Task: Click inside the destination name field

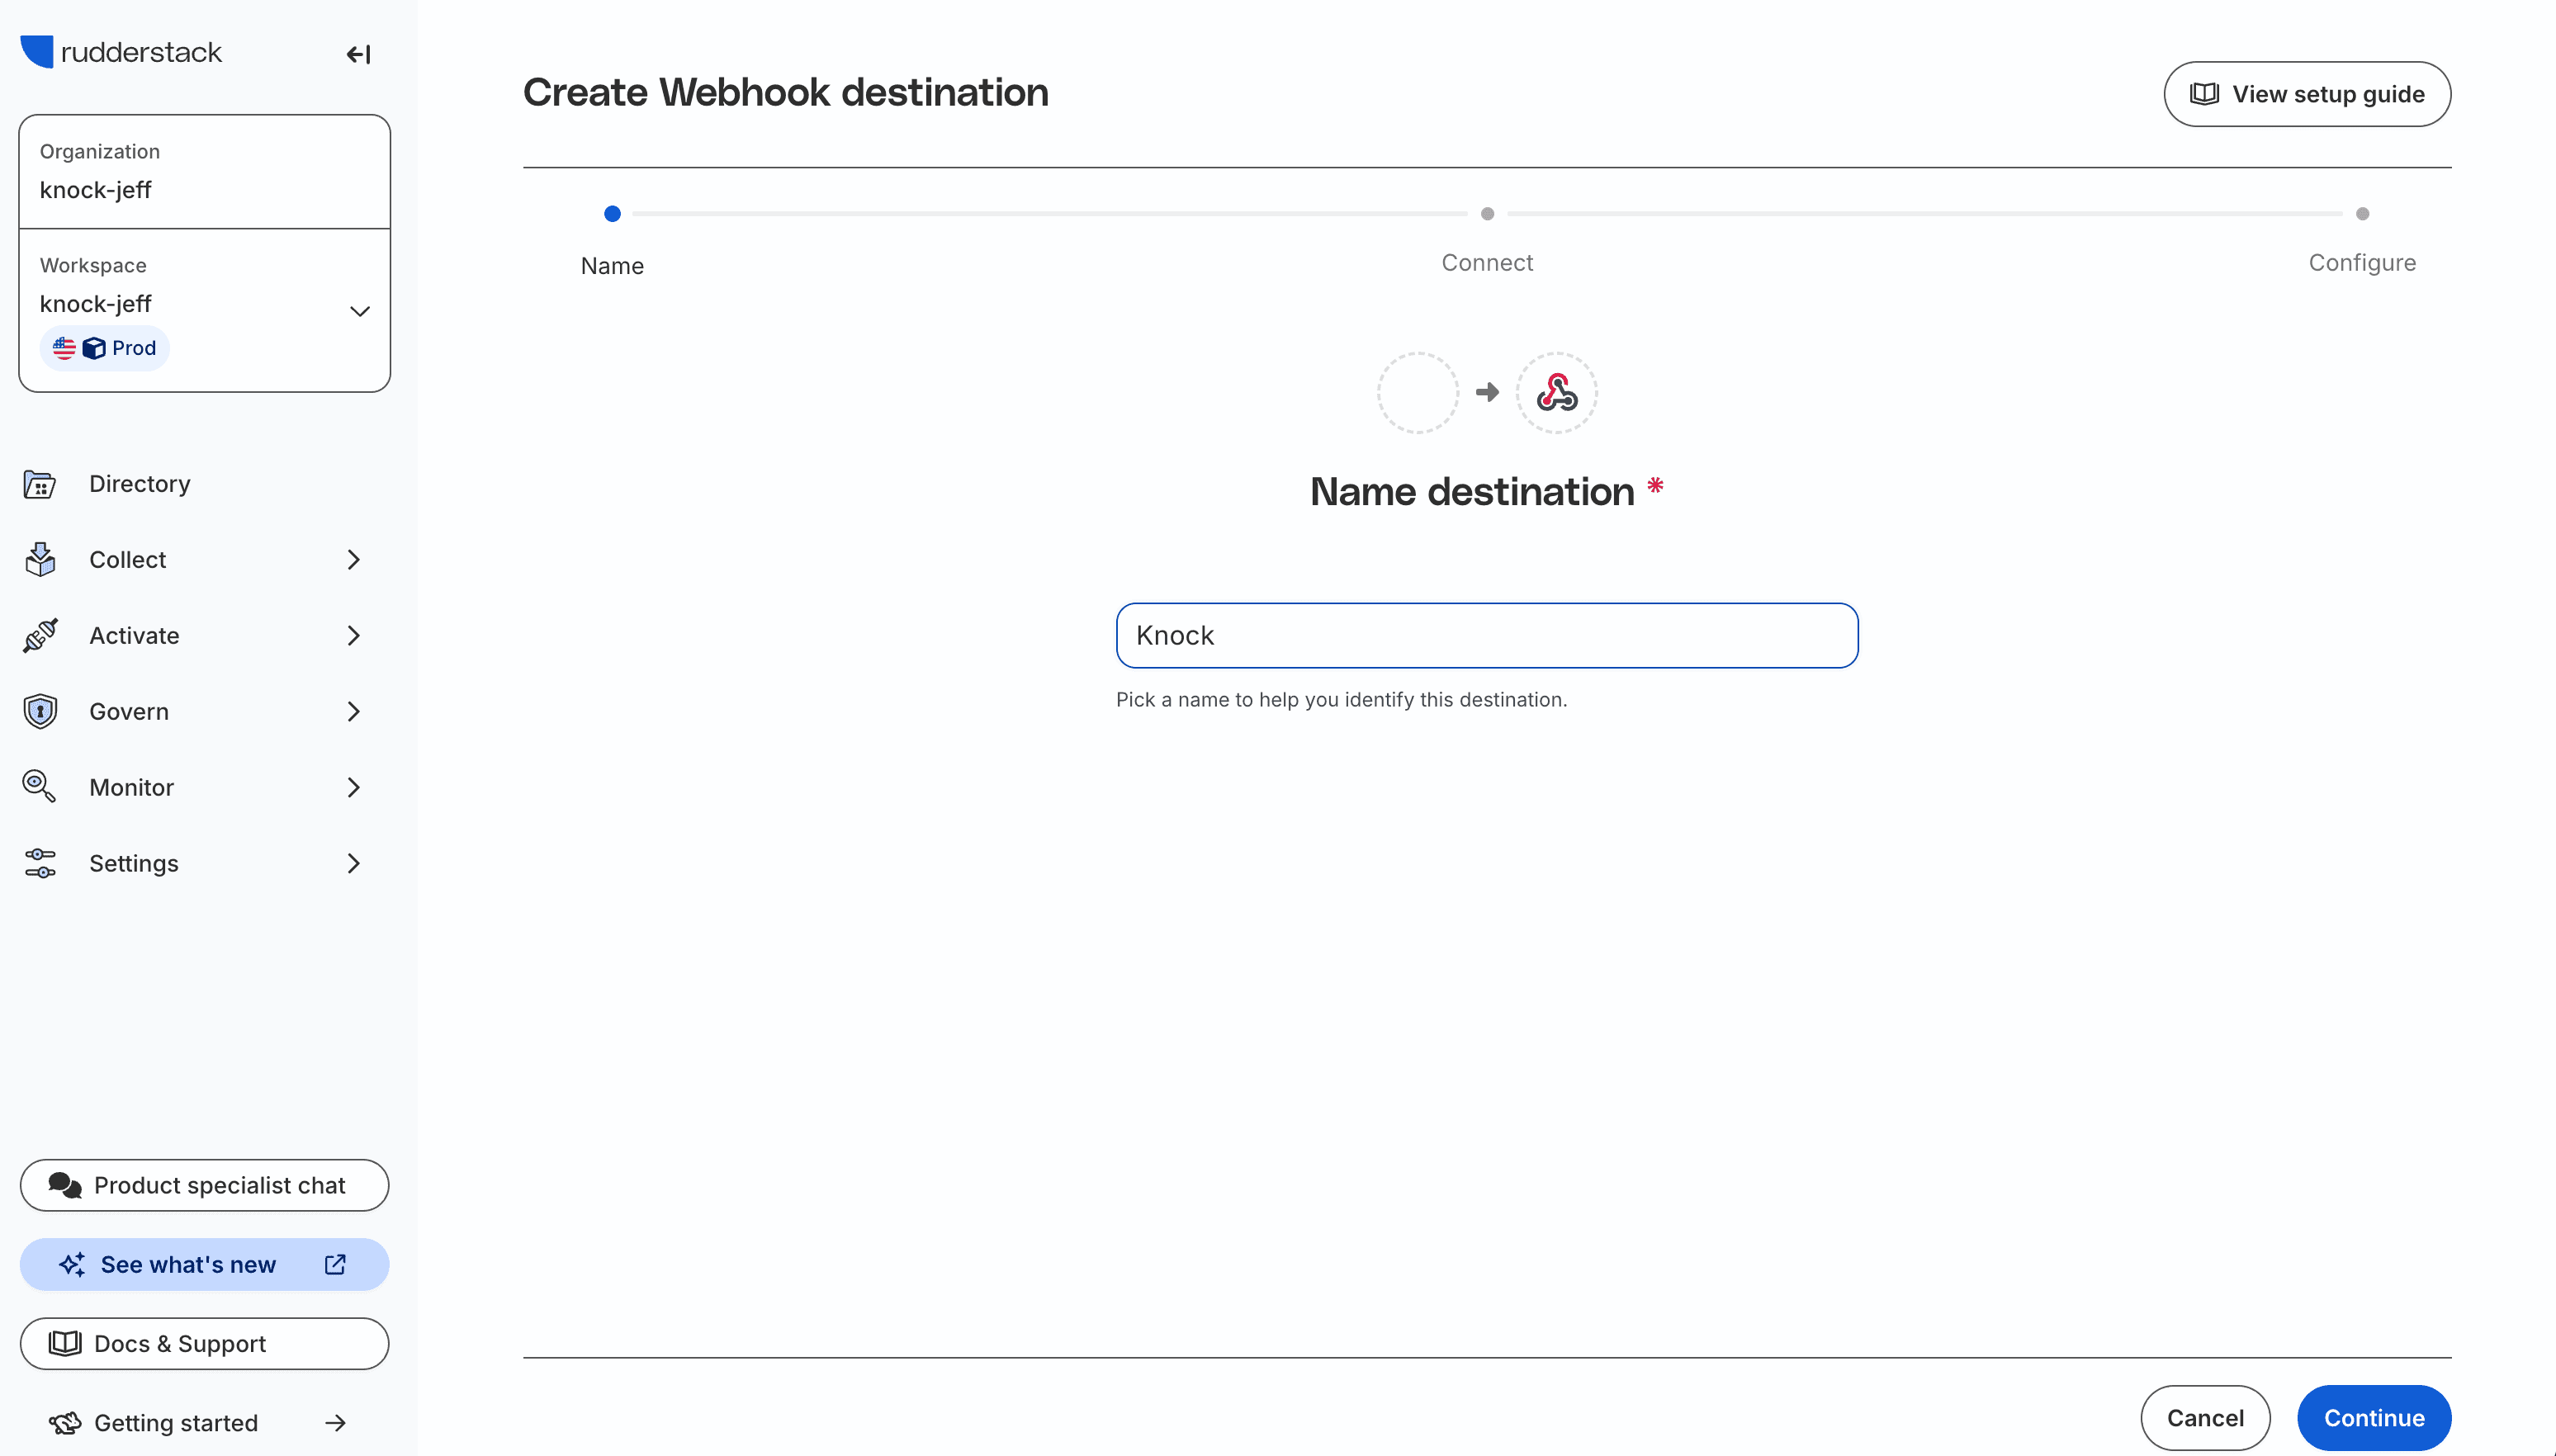Action: pos(1486,635)
